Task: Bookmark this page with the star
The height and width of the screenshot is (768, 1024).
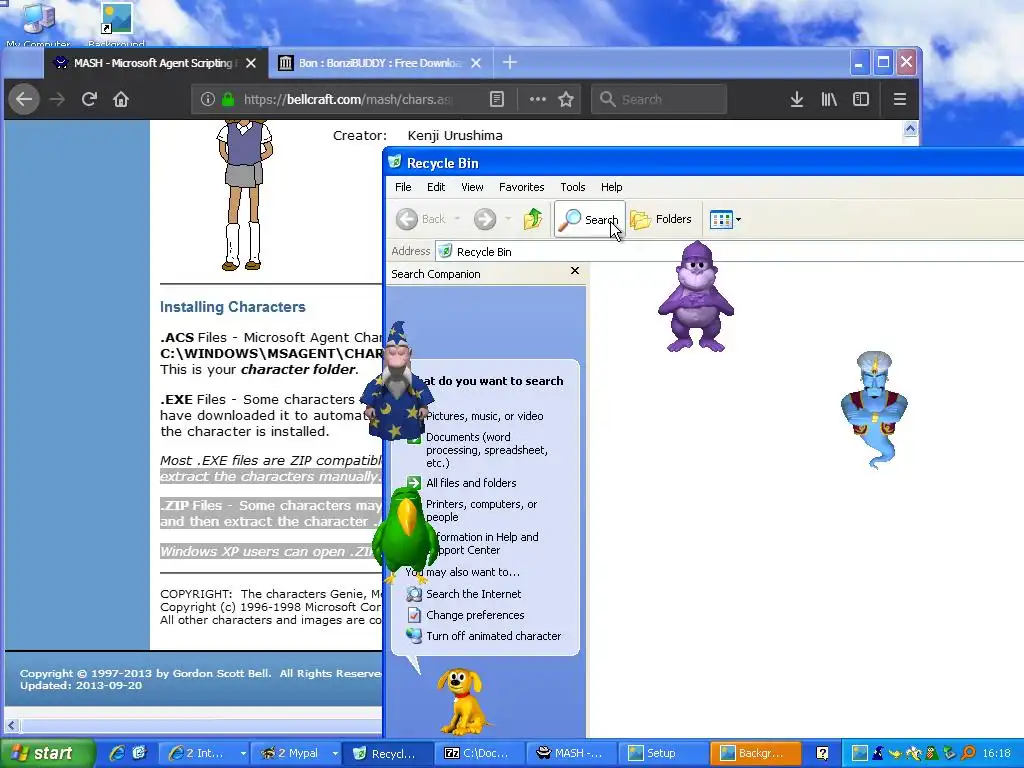Action: pos(566,99)
